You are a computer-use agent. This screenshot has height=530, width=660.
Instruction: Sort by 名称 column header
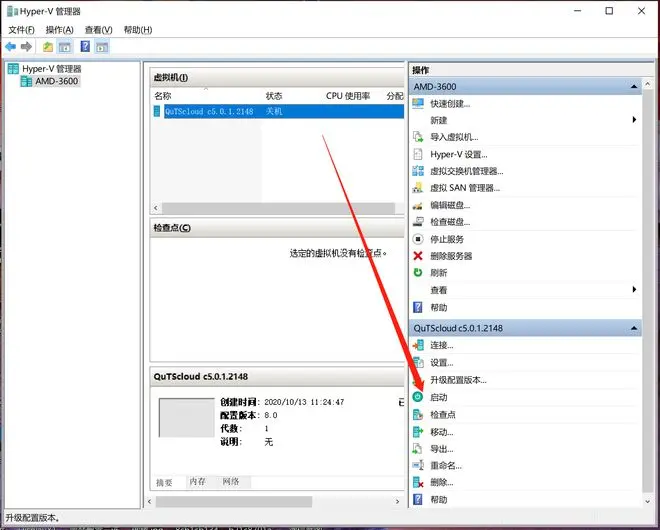162,96
